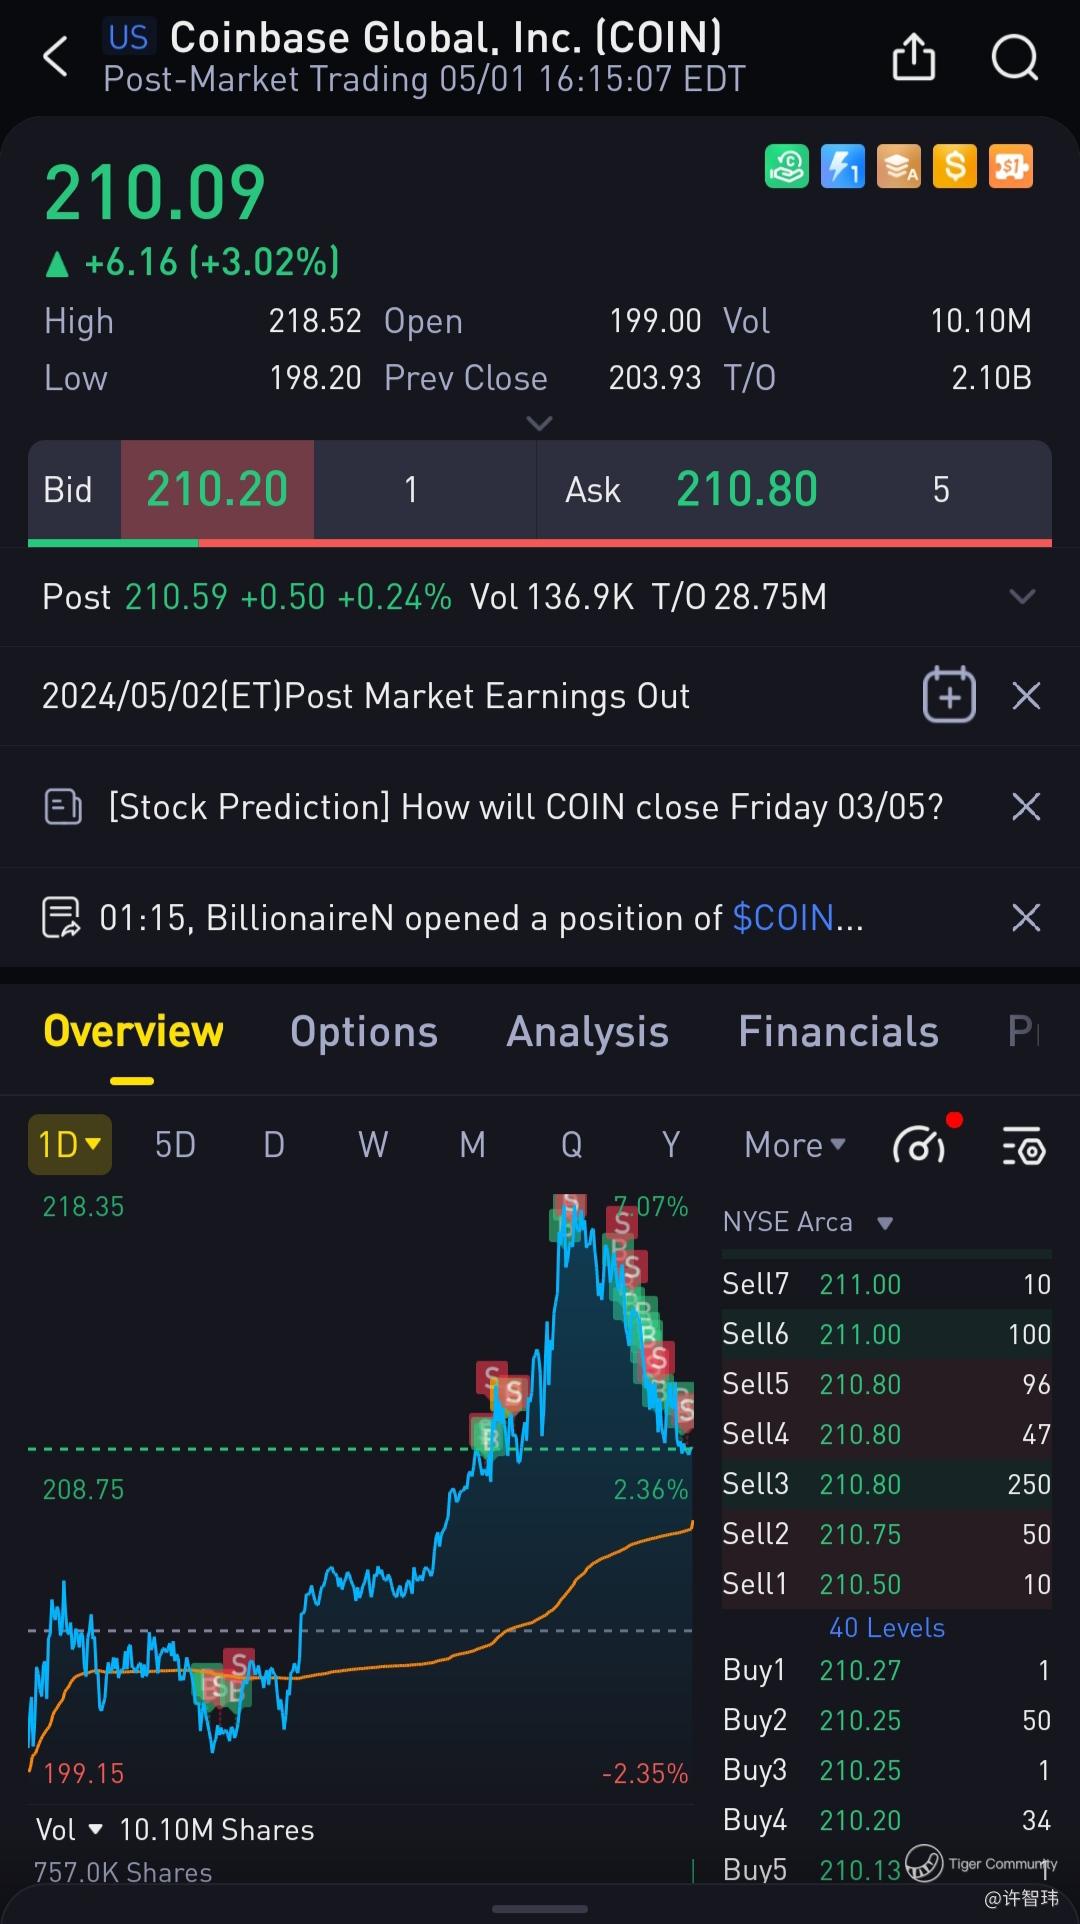Image resolution: width=1080 pixels, height=1924 pixels.
Task: Open the chart speedometer indicator icon
Action: click(x=920, y=1145)
